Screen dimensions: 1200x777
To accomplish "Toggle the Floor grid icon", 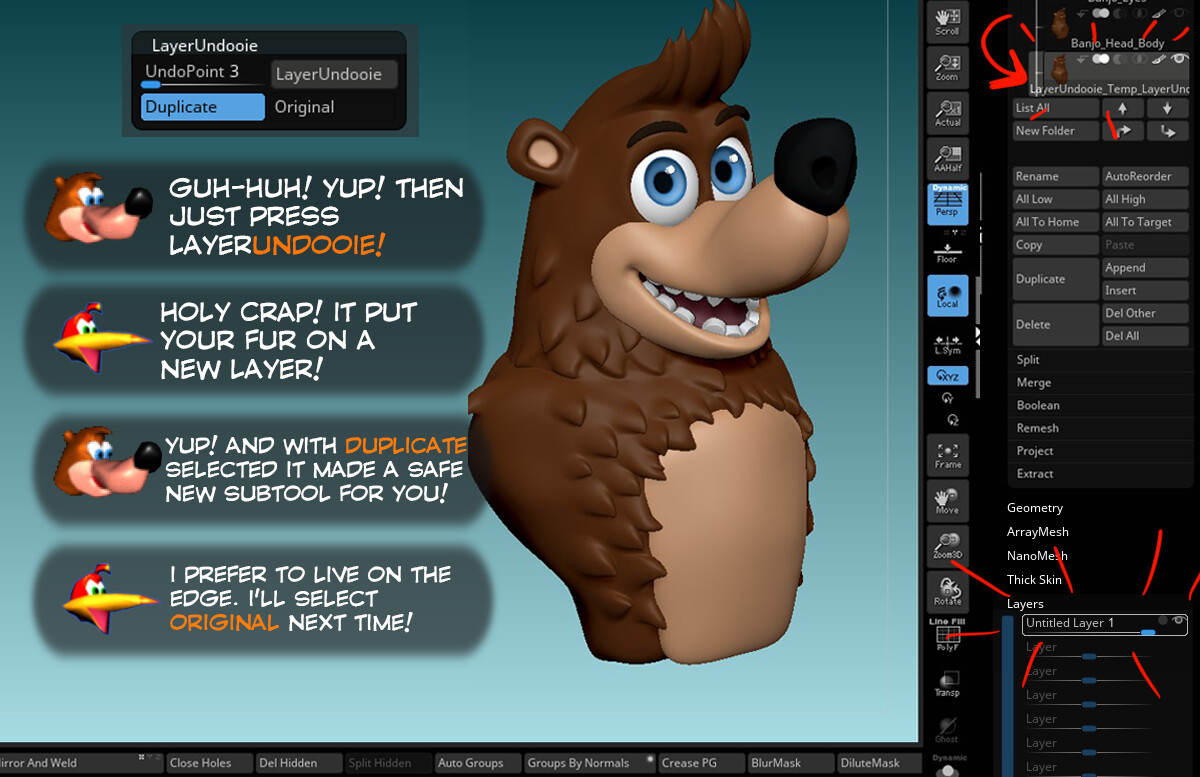I will (947, 252).
